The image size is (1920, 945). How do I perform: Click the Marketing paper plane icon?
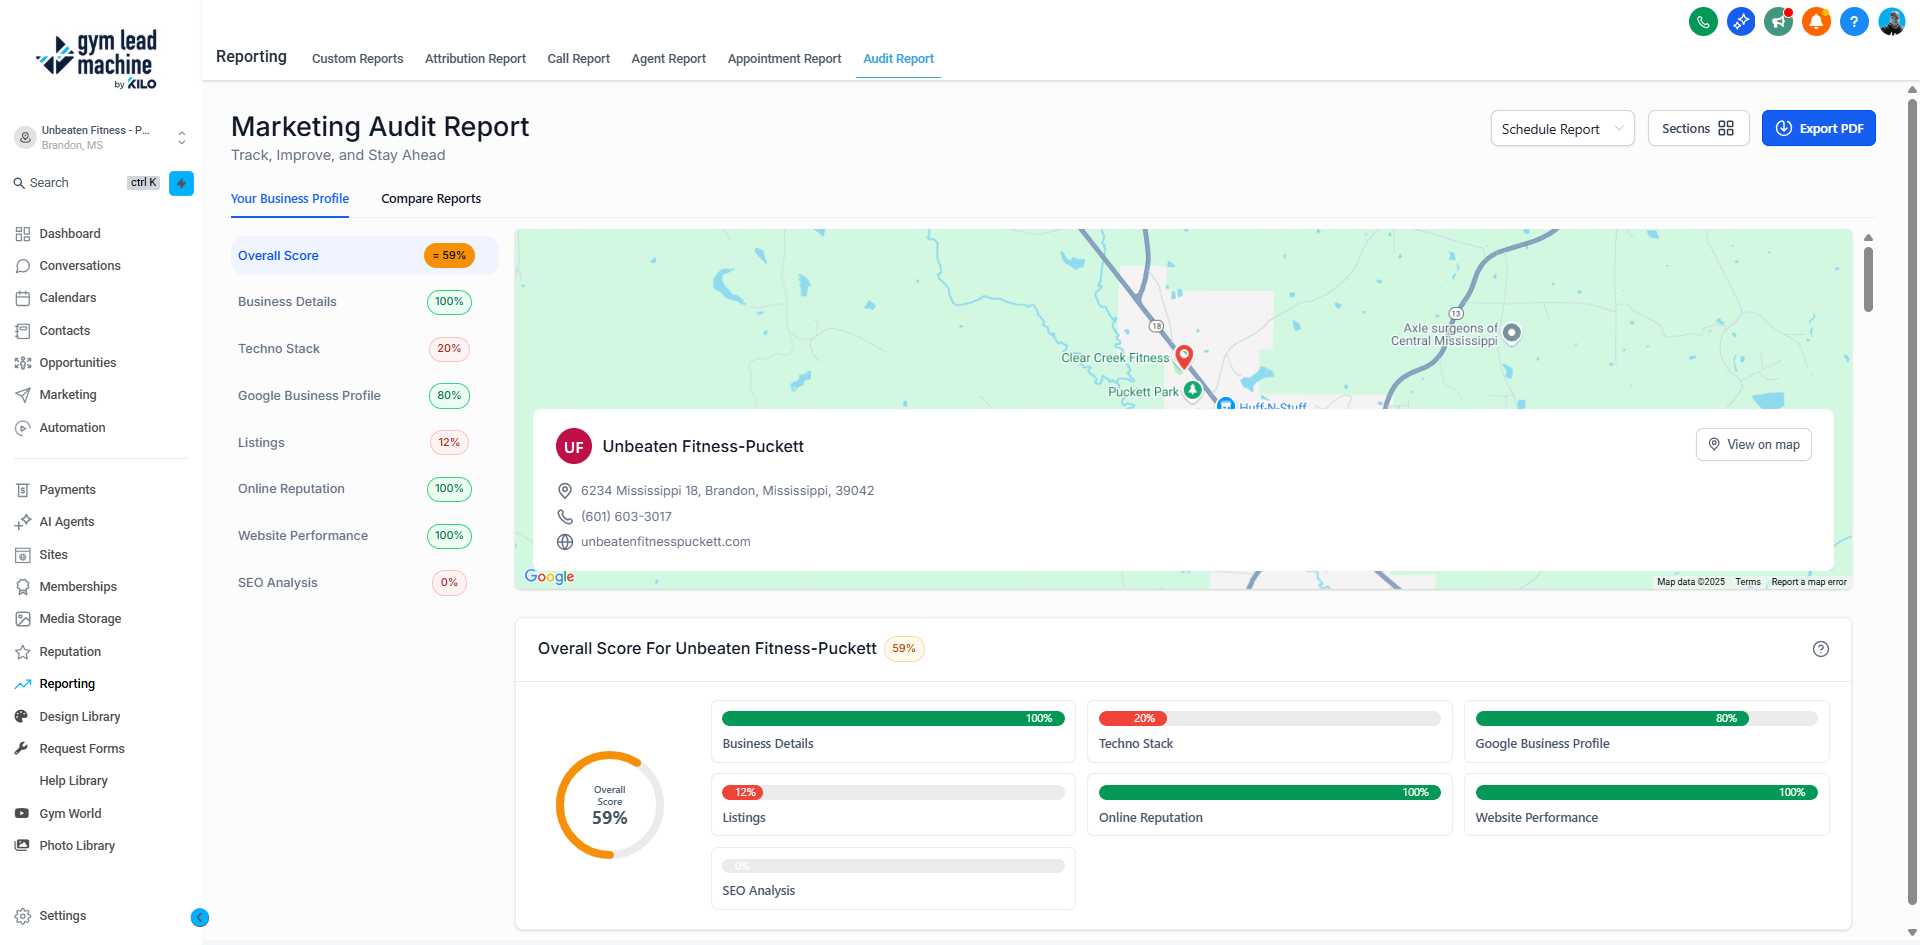point(23,395)
